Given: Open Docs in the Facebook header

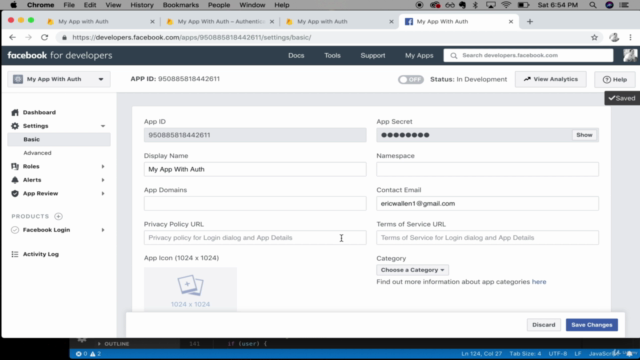Looking at the screenshot, I should 296,56.
